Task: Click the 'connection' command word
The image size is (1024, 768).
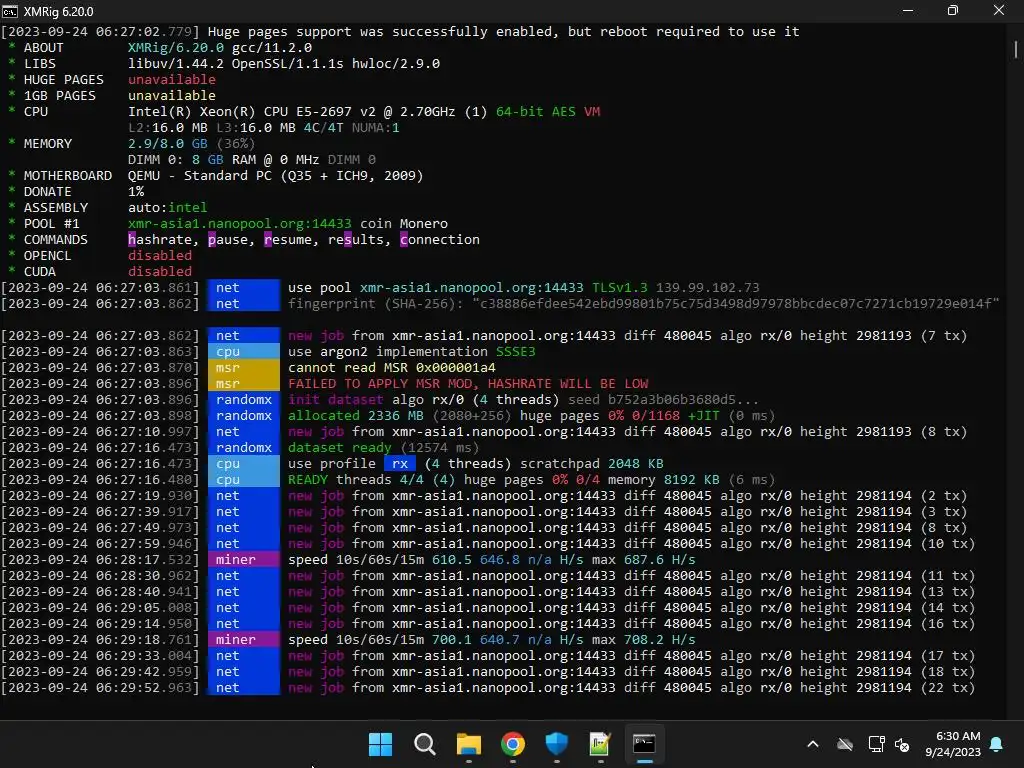Action: pyautogui.click(x=440, y=240)
